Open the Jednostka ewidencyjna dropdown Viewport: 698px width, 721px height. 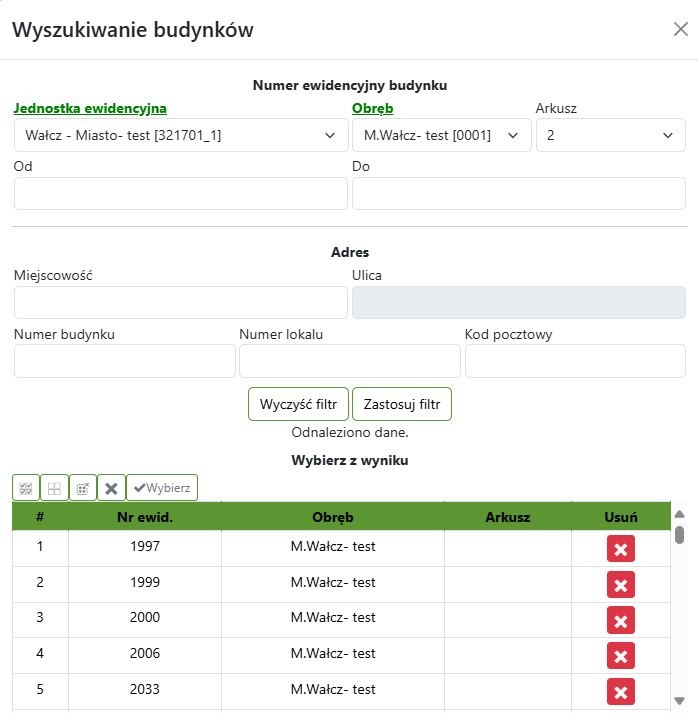[180, 135]
